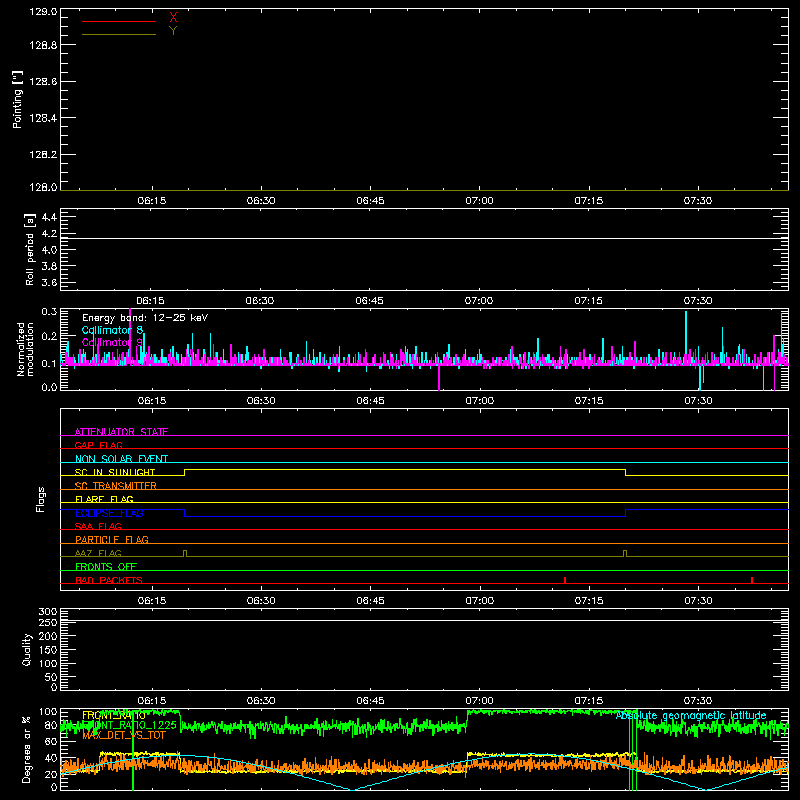Click the '100' tick on Degrees axis
The width and height of the screenshot is (800, 800).
(x=48, y=711)
